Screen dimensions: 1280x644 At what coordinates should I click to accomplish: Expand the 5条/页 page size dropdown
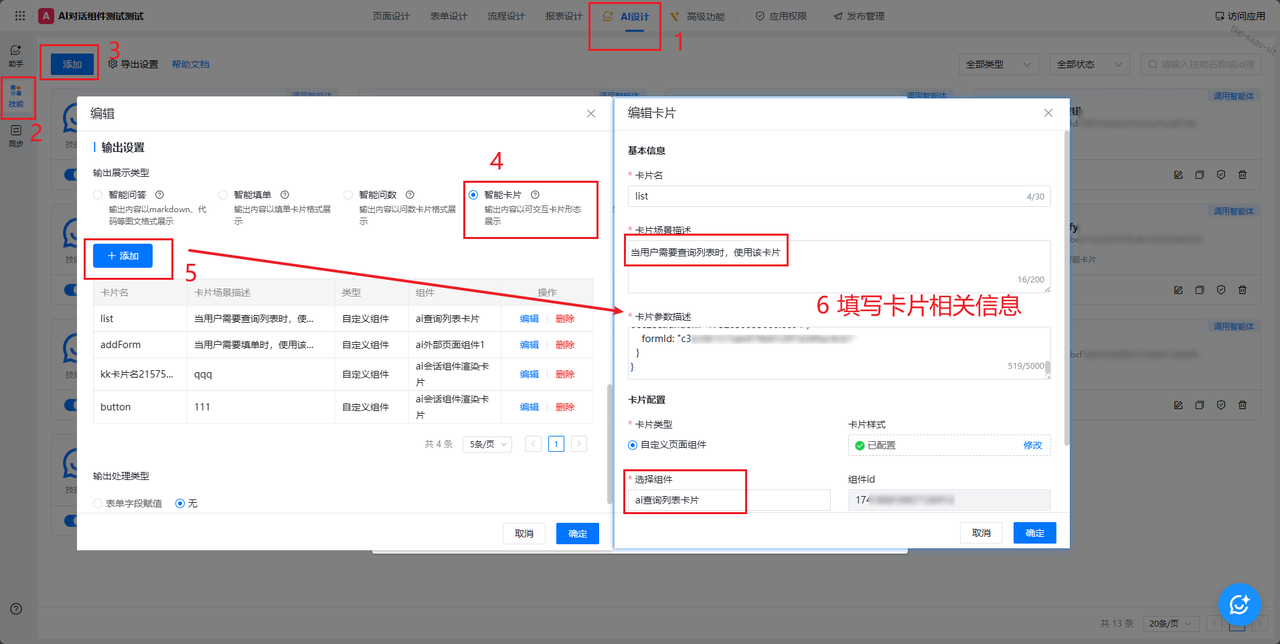coord(486,444)
